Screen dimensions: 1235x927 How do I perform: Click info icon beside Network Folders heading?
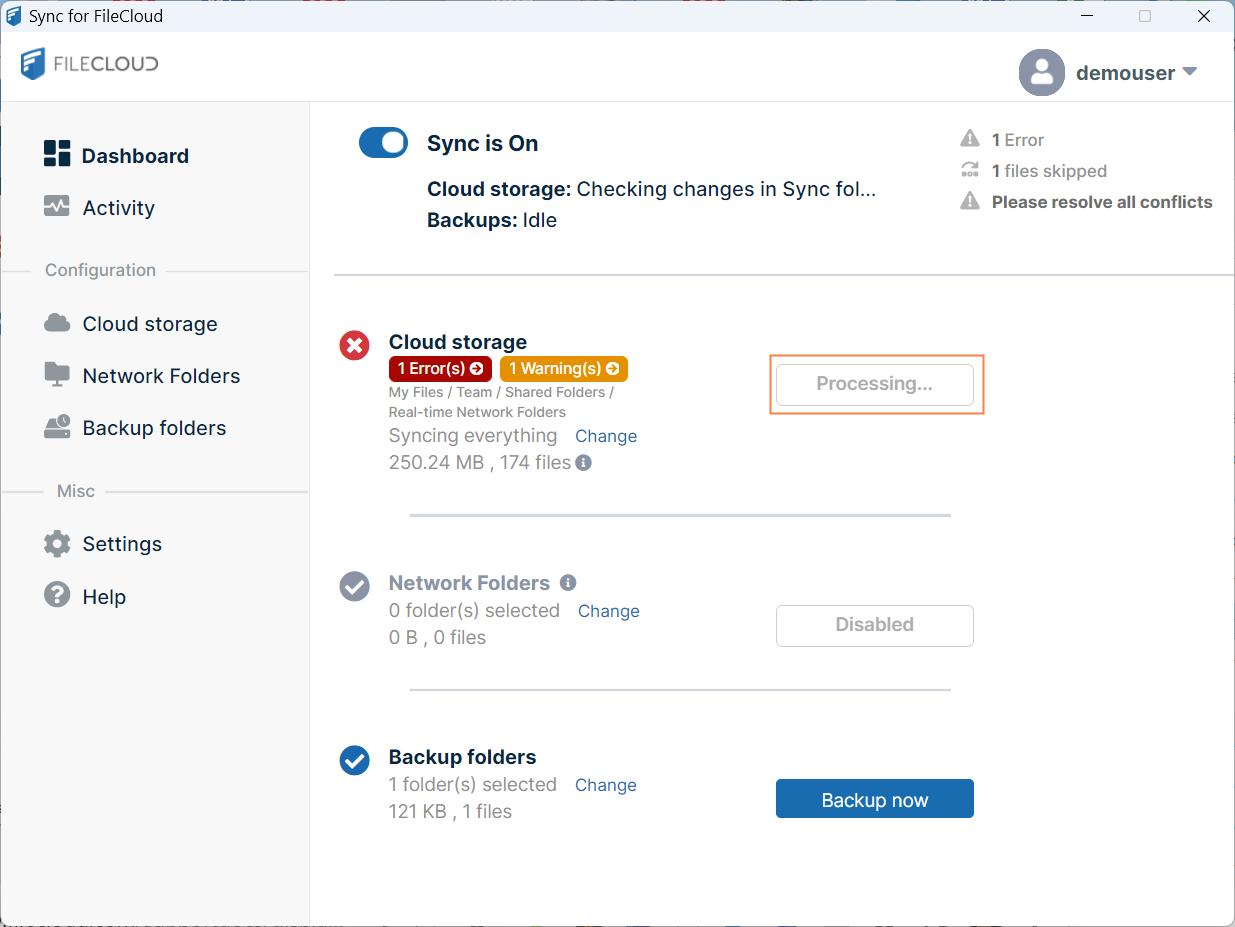coord(568,582)
